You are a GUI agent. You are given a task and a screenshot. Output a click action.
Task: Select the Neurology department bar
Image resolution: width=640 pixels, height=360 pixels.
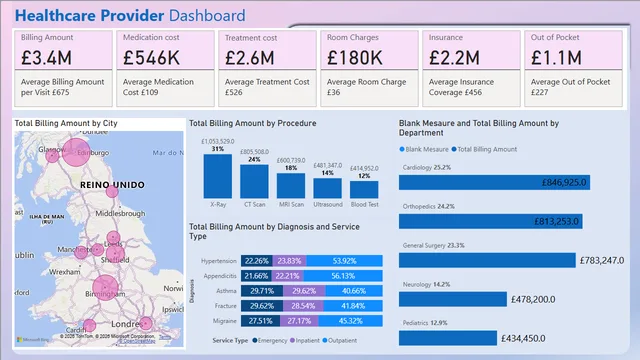click(x=453, y=299)
